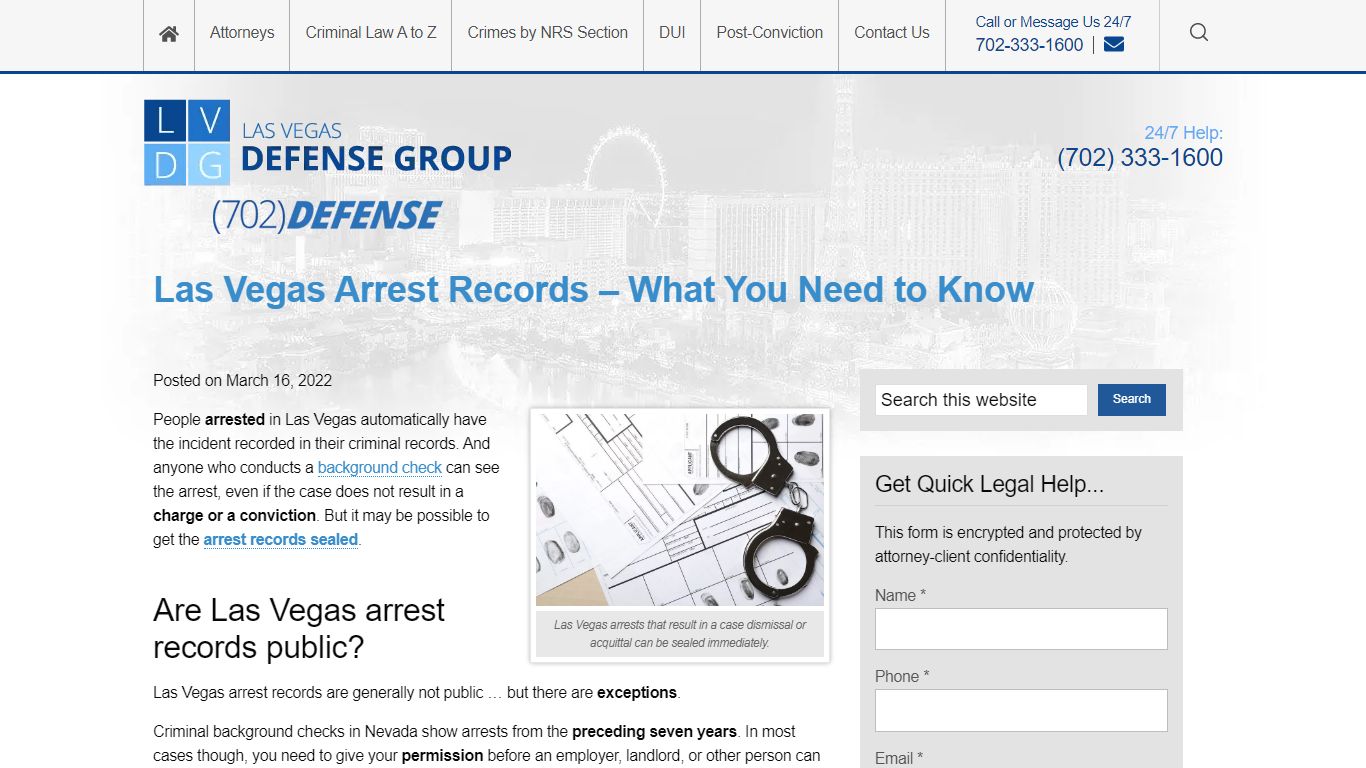Click the (702)DEFENSE logo text
Viewport: 1366px width, 768px height.
click(326, 215)
